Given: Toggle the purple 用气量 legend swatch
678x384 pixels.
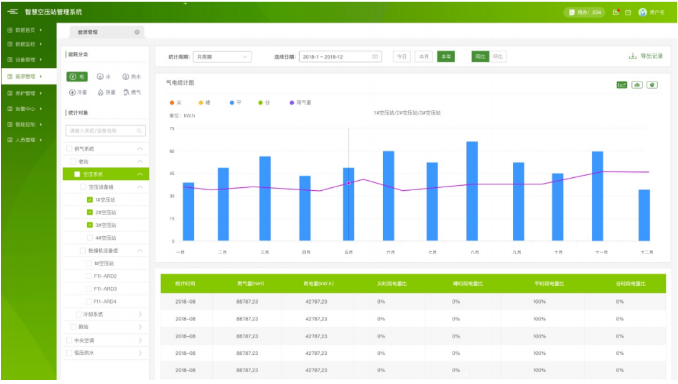Looking at the screenshot, I should pos(292,102).
